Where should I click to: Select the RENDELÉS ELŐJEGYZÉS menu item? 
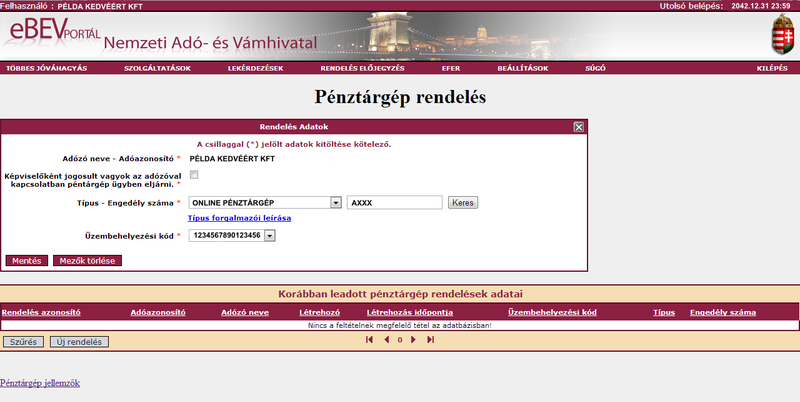click(x=361, y=68)
